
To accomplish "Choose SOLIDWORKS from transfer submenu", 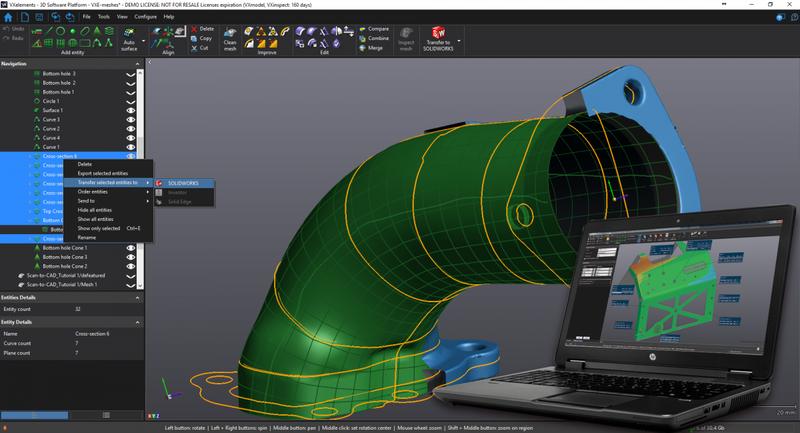I will coord(183,183).
